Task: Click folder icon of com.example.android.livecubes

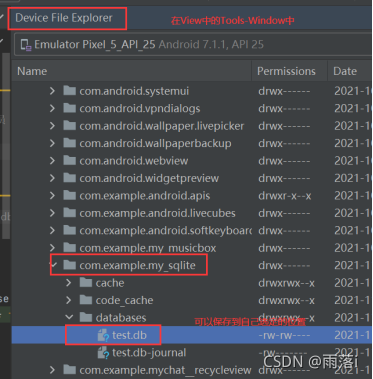Action: tap(69, 213)
